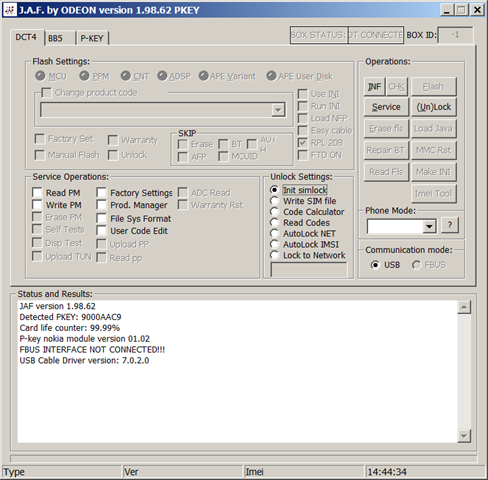
Task: Click the status log scroll up arrow
Action: pos(464,307)
